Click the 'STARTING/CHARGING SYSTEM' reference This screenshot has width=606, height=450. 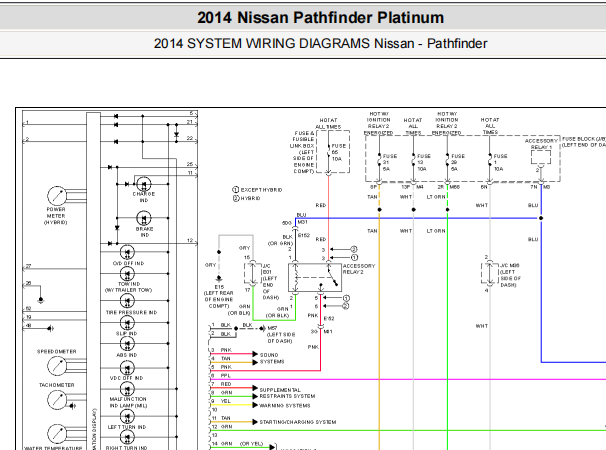(x=298, y=422)
